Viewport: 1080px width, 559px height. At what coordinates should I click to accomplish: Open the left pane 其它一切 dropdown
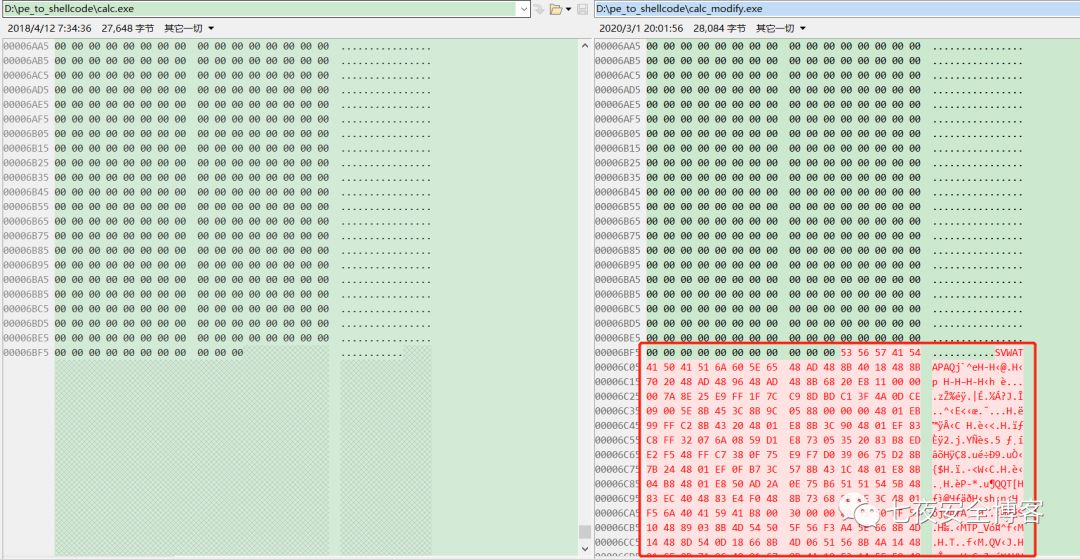coord(189,28)
